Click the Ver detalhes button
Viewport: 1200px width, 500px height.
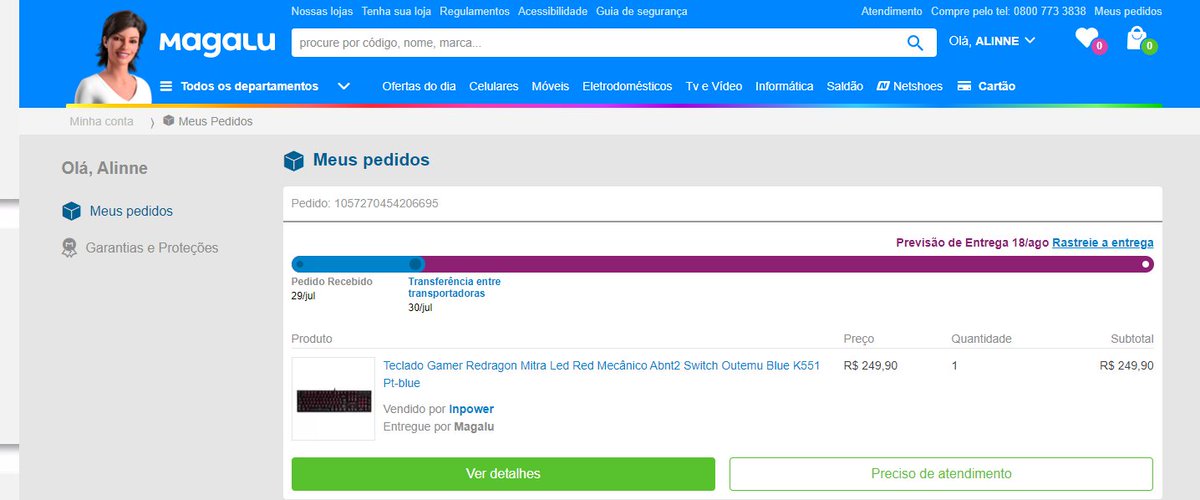[x=503, y=473]
